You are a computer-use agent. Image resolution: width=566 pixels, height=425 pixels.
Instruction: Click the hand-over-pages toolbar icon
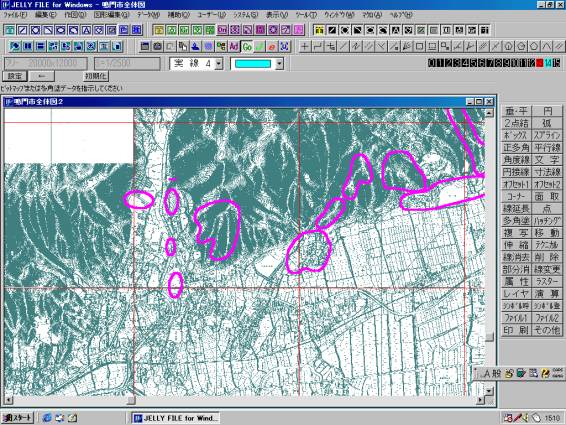coord(183,47)
